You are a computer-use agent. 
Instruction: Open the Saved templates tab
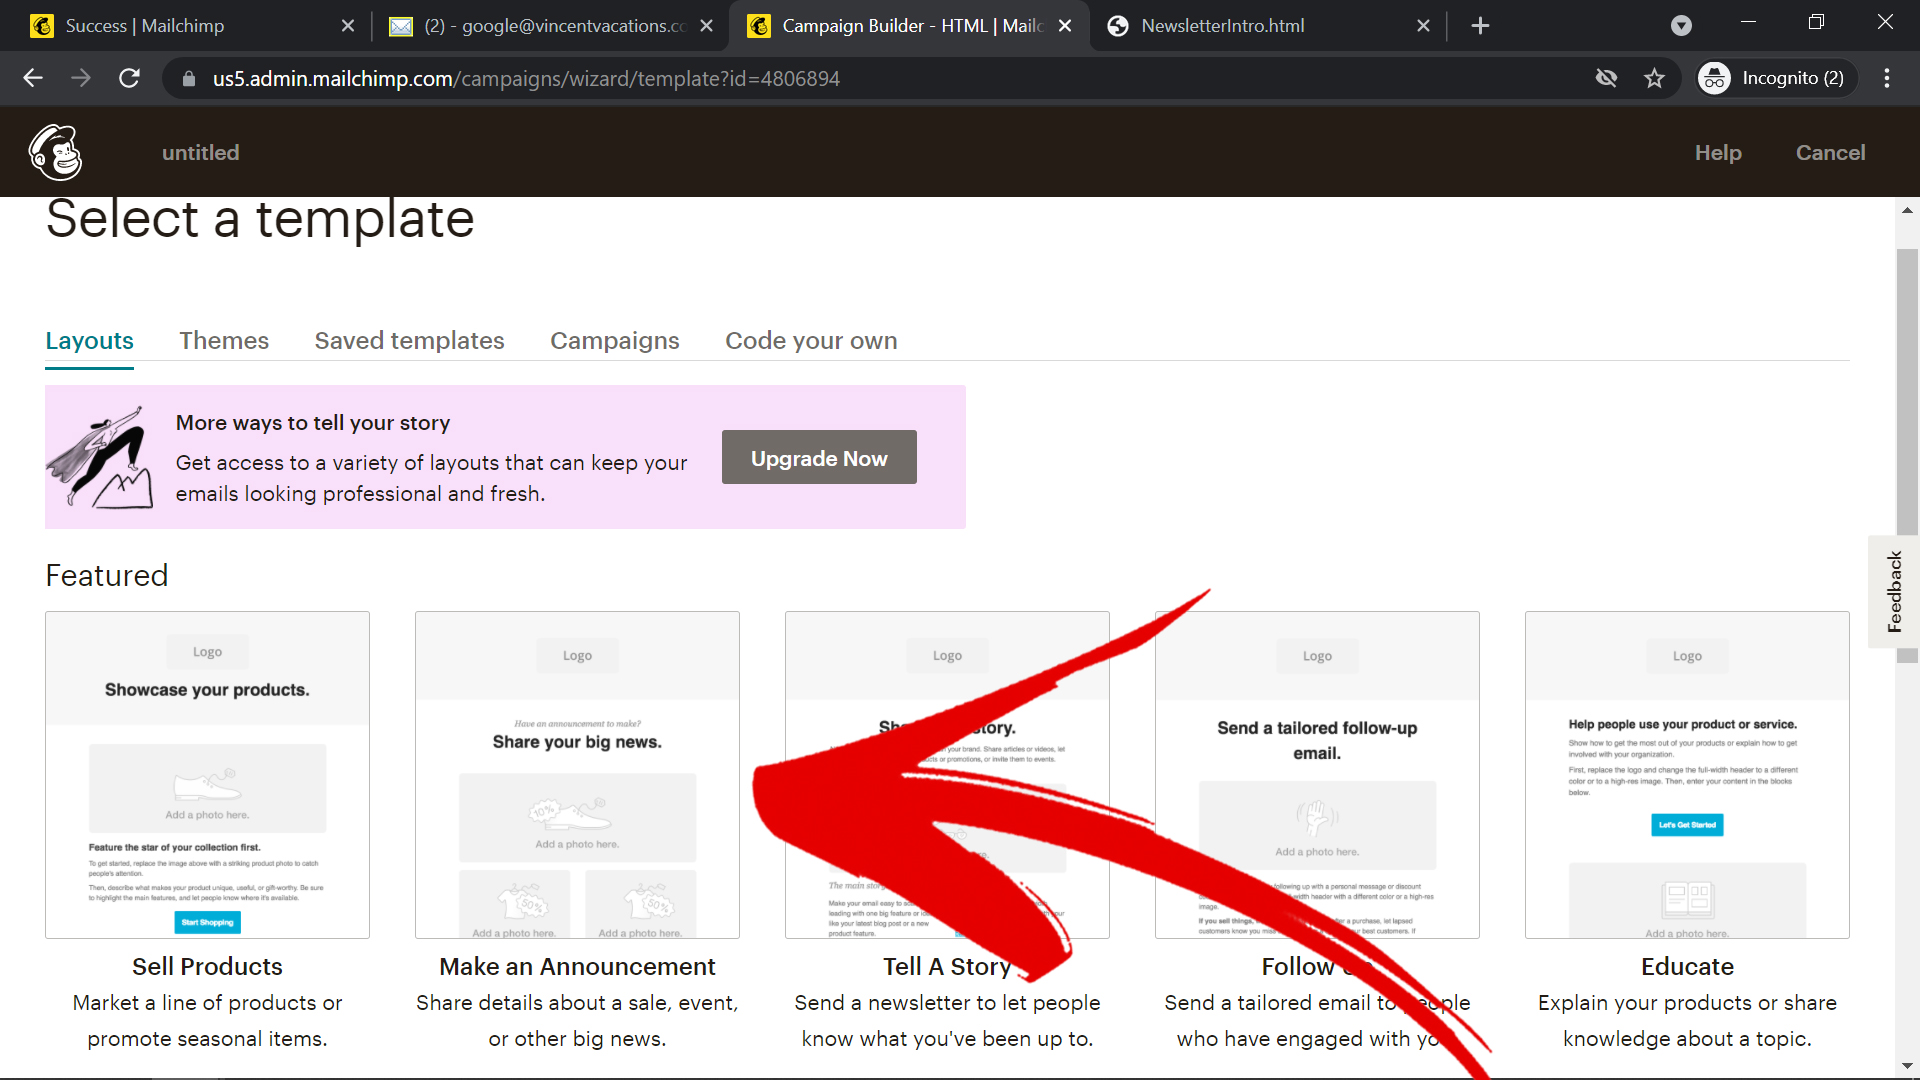click(409, 341)
